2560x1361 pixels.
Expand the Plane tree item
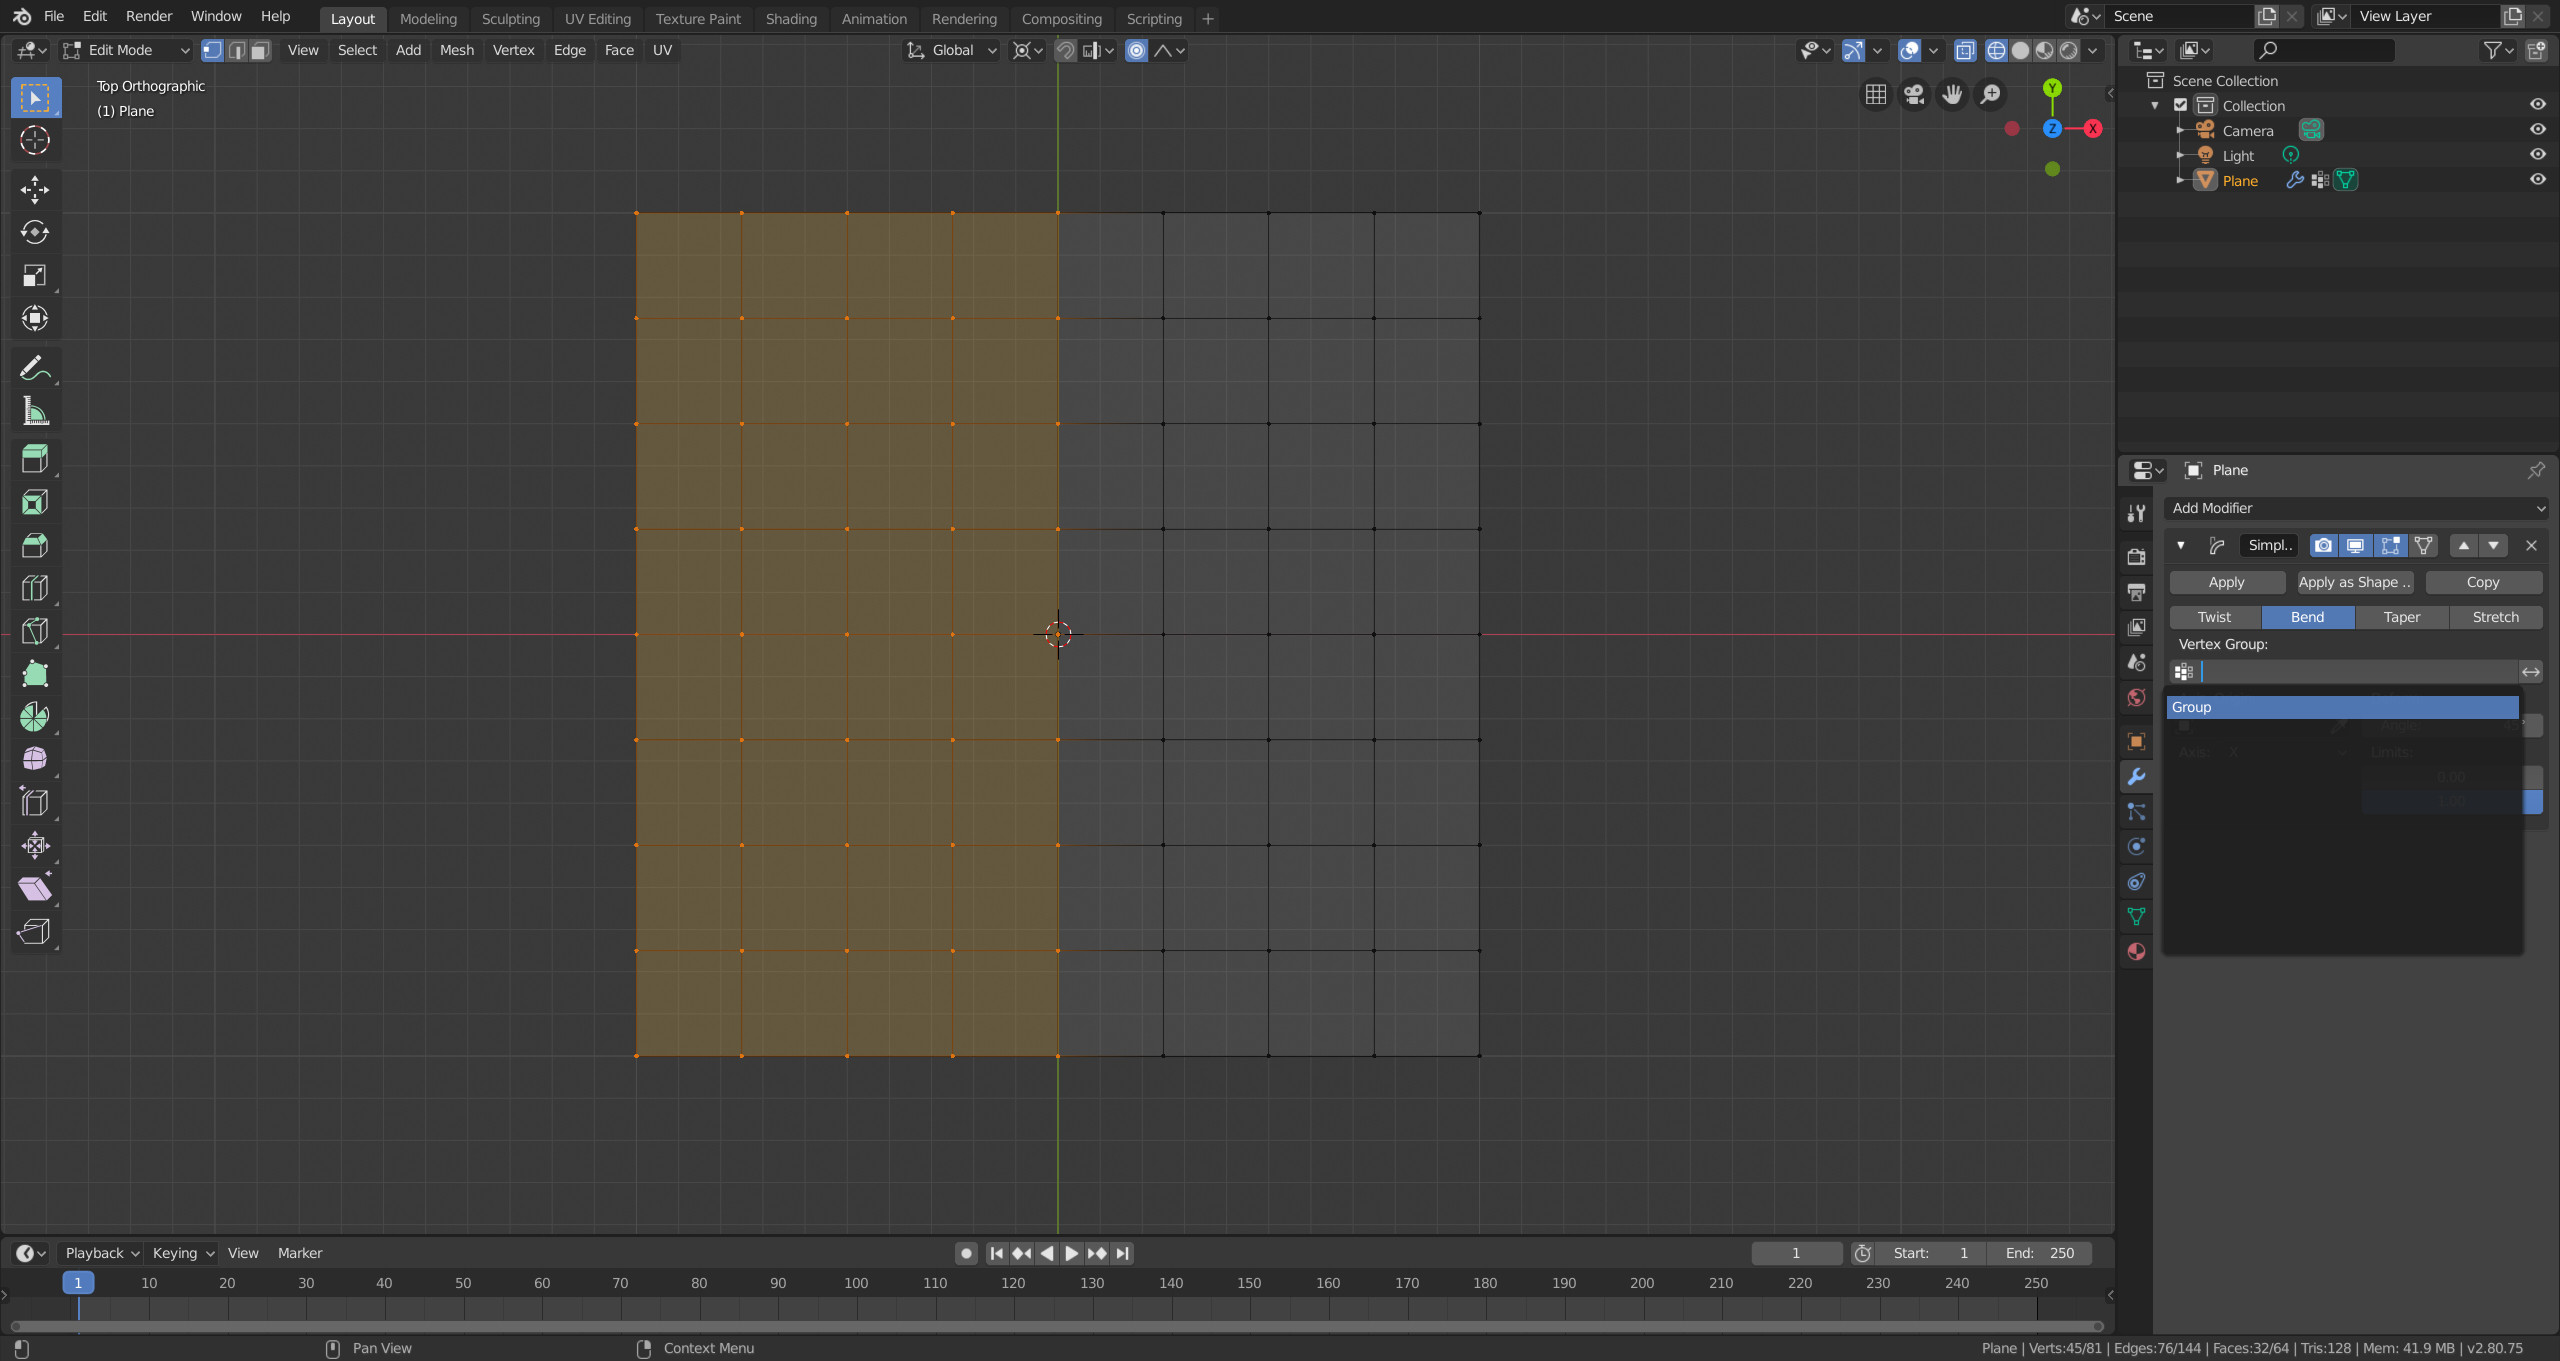click(x=2180, y=180)
